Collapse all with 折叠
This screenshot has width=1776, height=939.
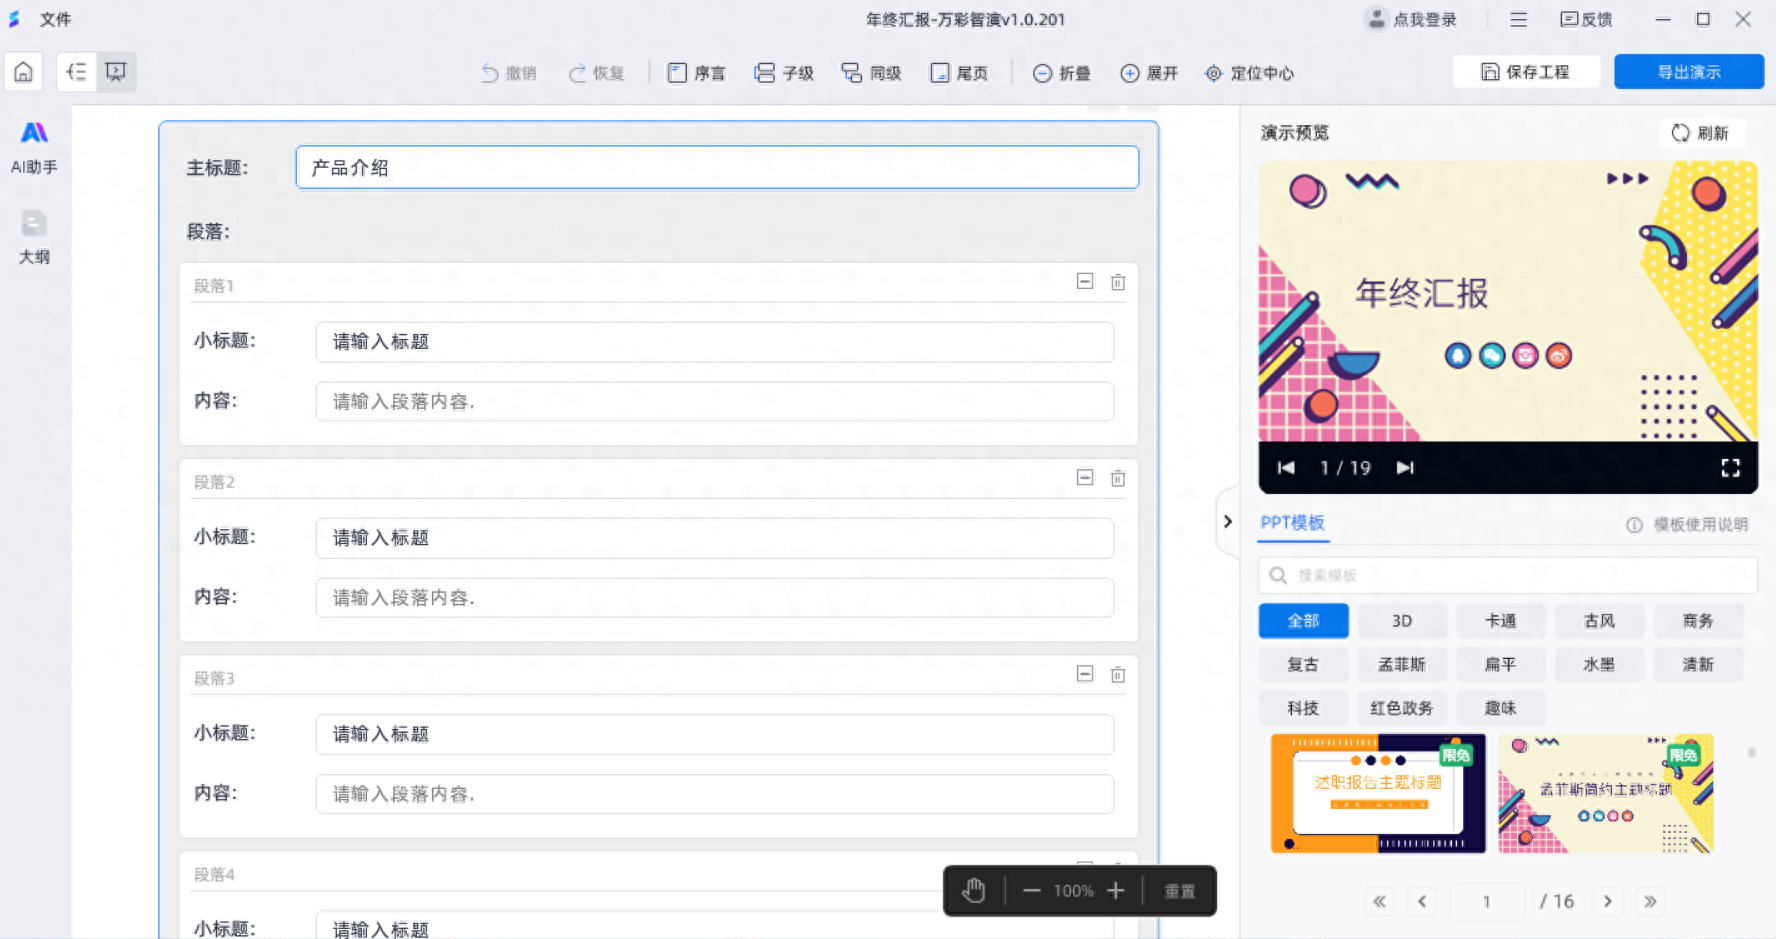1061,73
